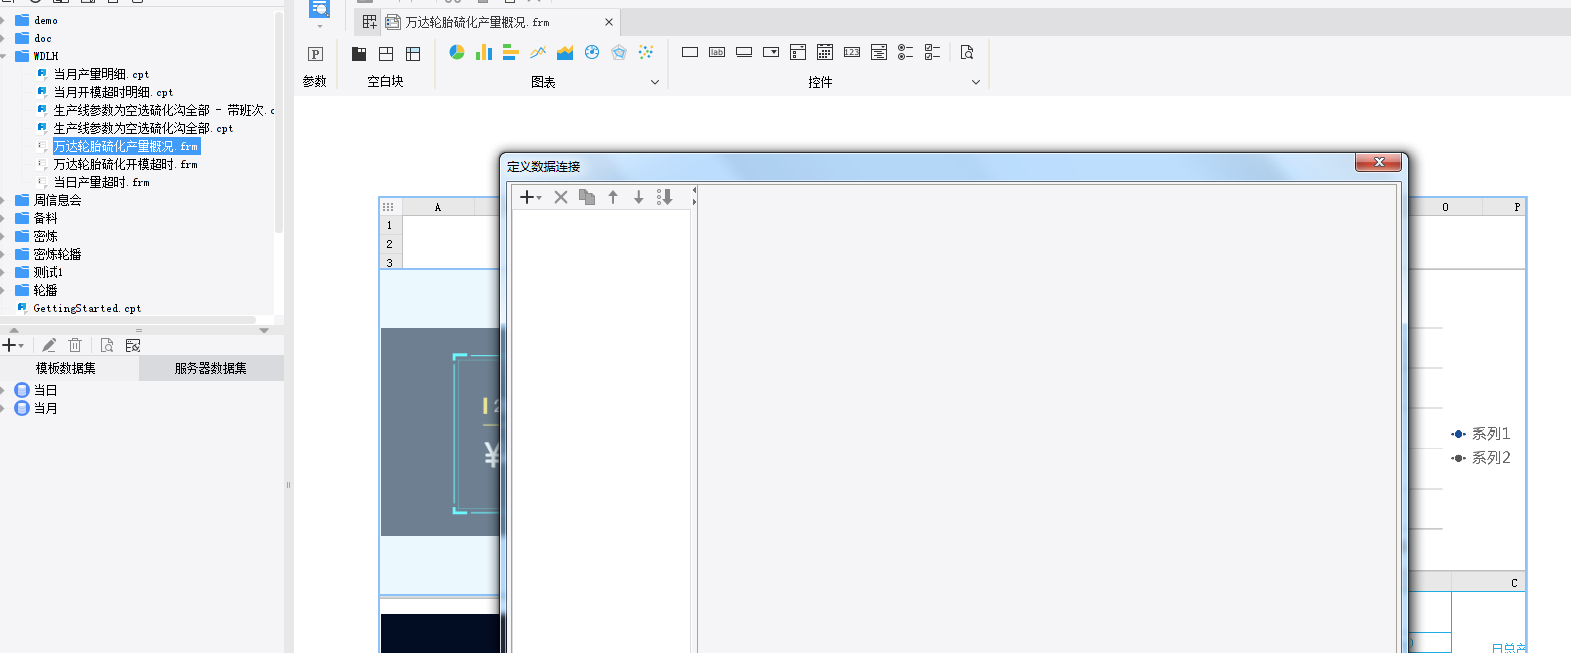Copy the selected data connection

coord(587,197)
